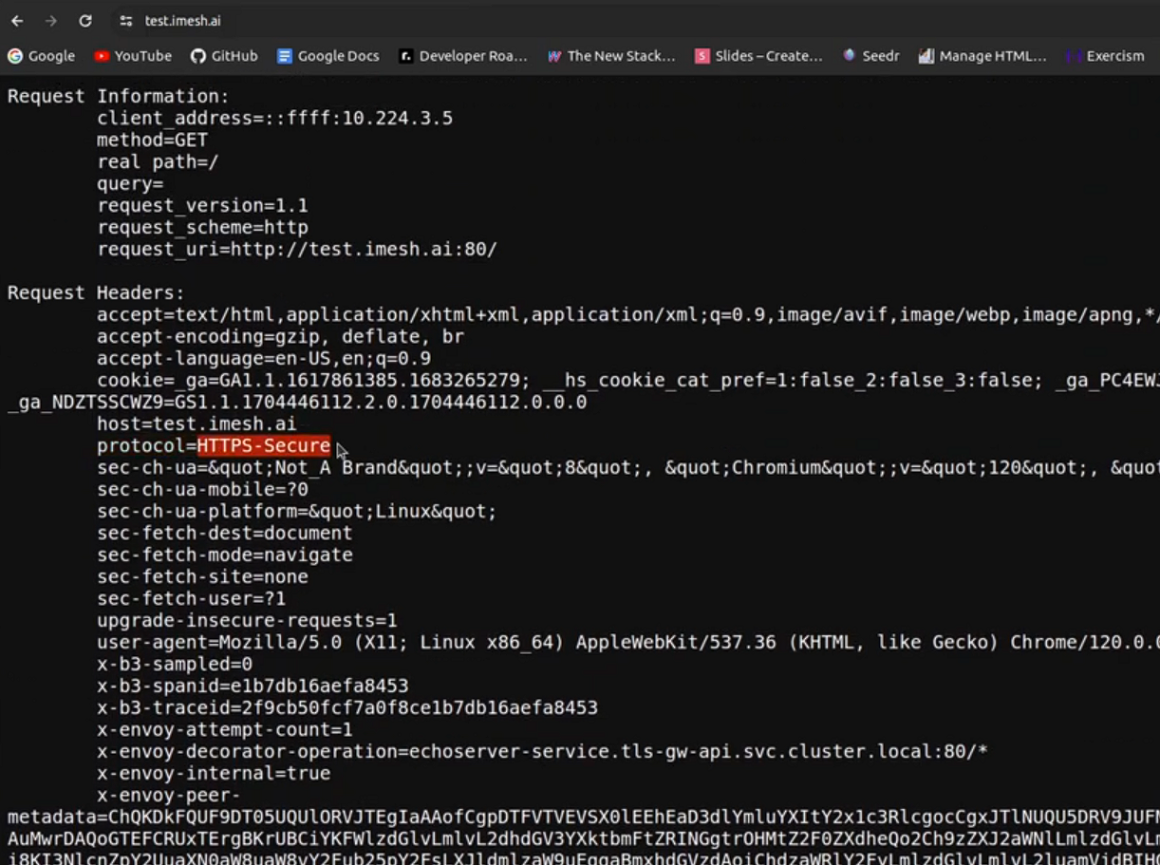The height and width of the screenshot is (865, 1160).
Task: Click the highlighted HTTPS-Secure text
Action: click(x=263, y=445)
